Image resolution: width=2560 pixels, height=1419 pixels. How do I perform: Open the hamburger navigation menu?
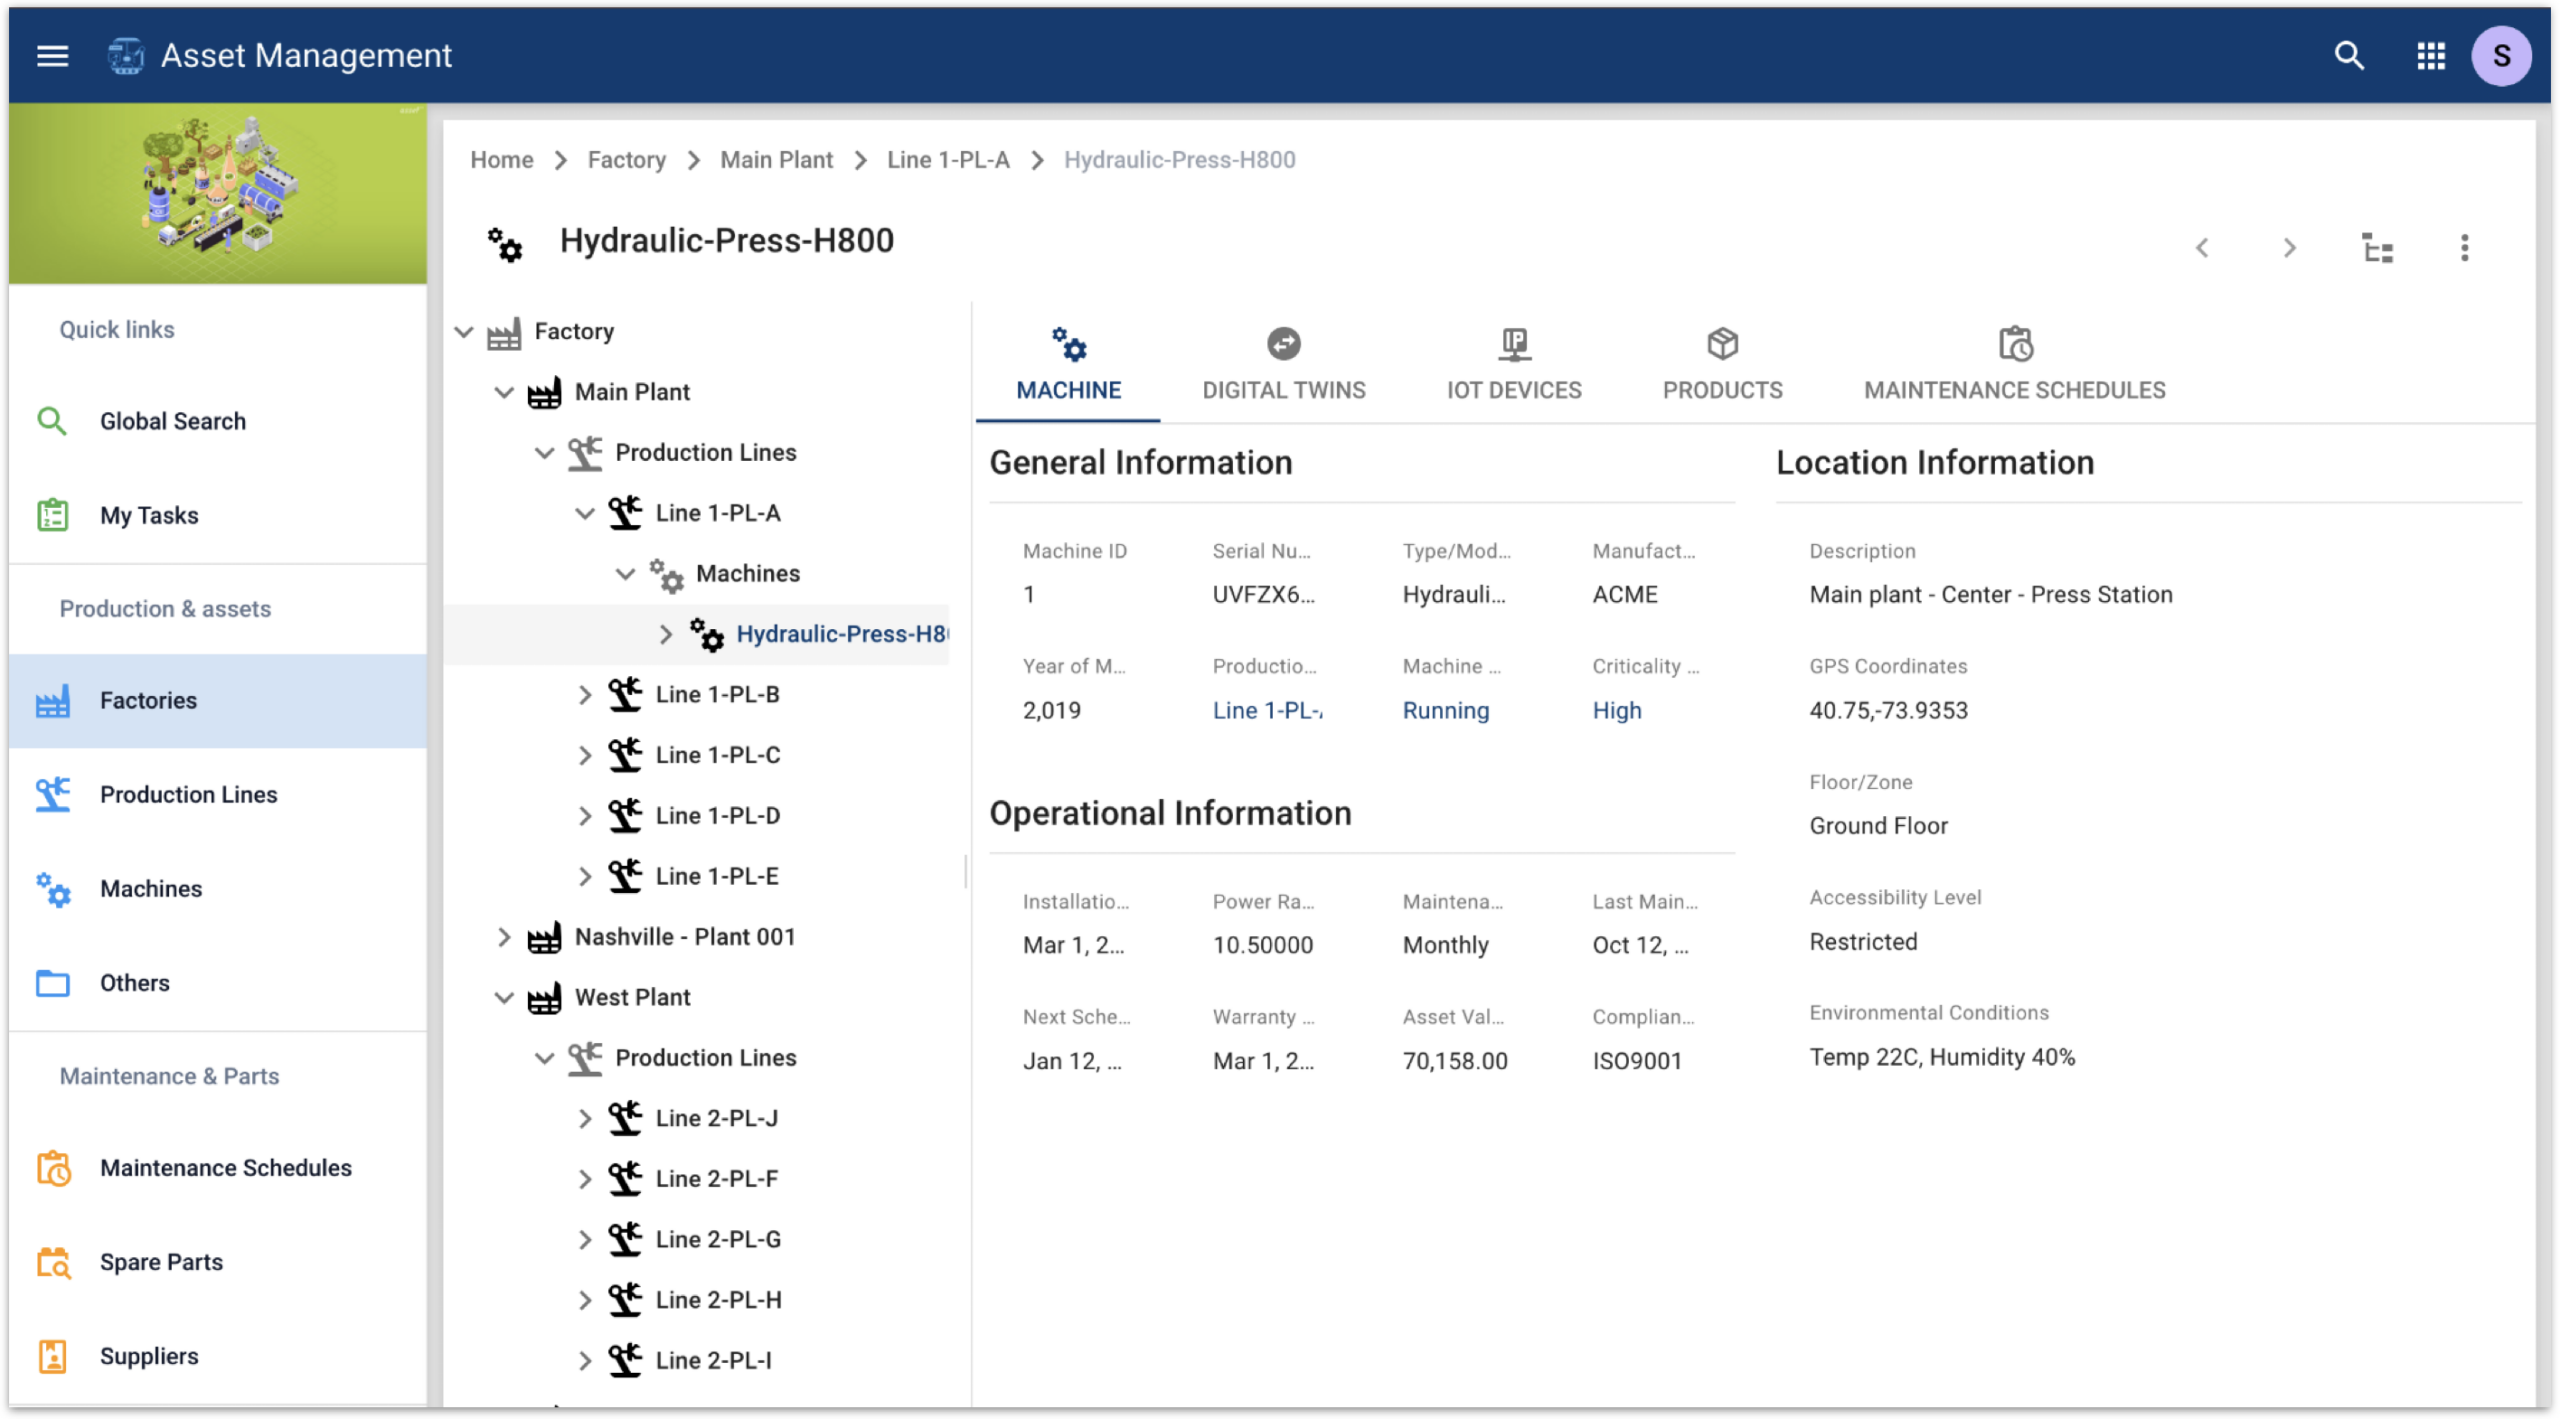pos(52,56)
